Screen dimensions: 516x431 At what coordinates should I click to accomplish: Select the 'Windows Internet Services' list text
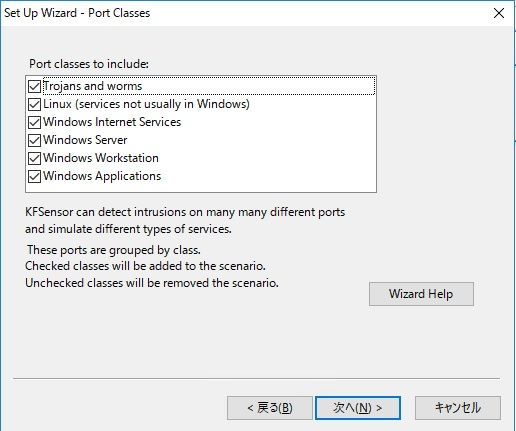coord(112,122)
